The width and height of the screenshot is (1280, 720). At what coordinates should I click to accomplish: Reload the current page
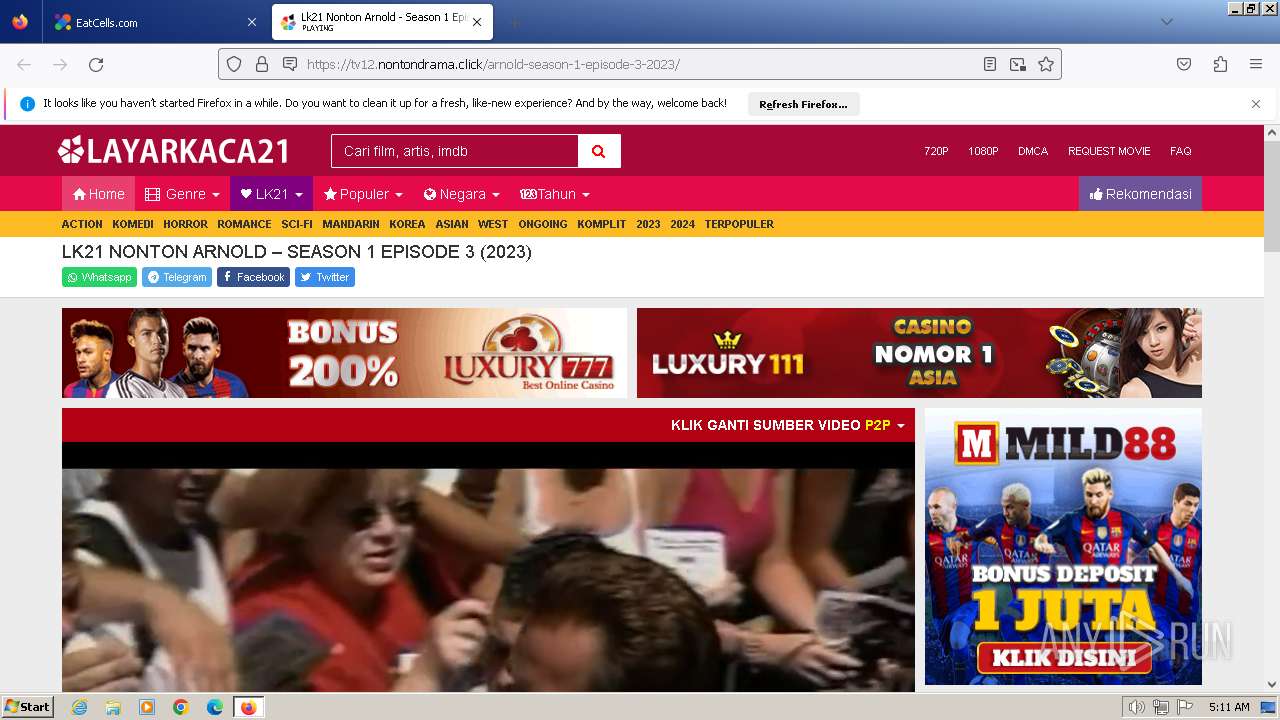[x=96, y=64]
